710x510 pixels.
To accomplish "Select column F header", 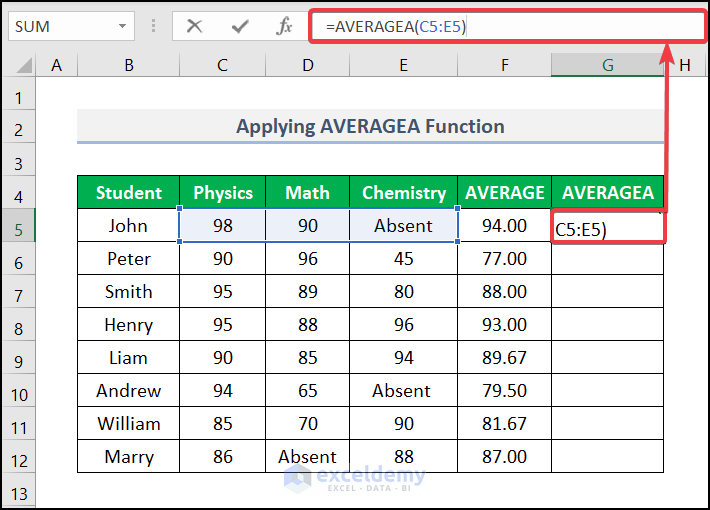I will click(x=504, y=65).
